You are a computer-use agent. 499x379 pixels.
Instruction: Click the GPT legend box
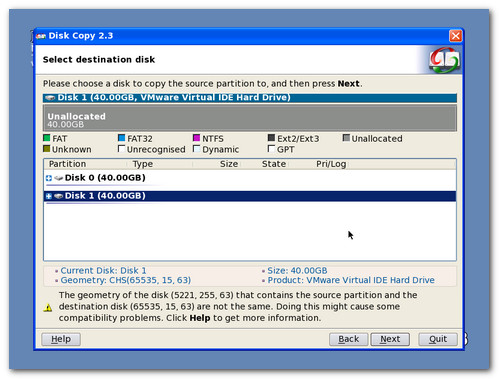(271, 149)
